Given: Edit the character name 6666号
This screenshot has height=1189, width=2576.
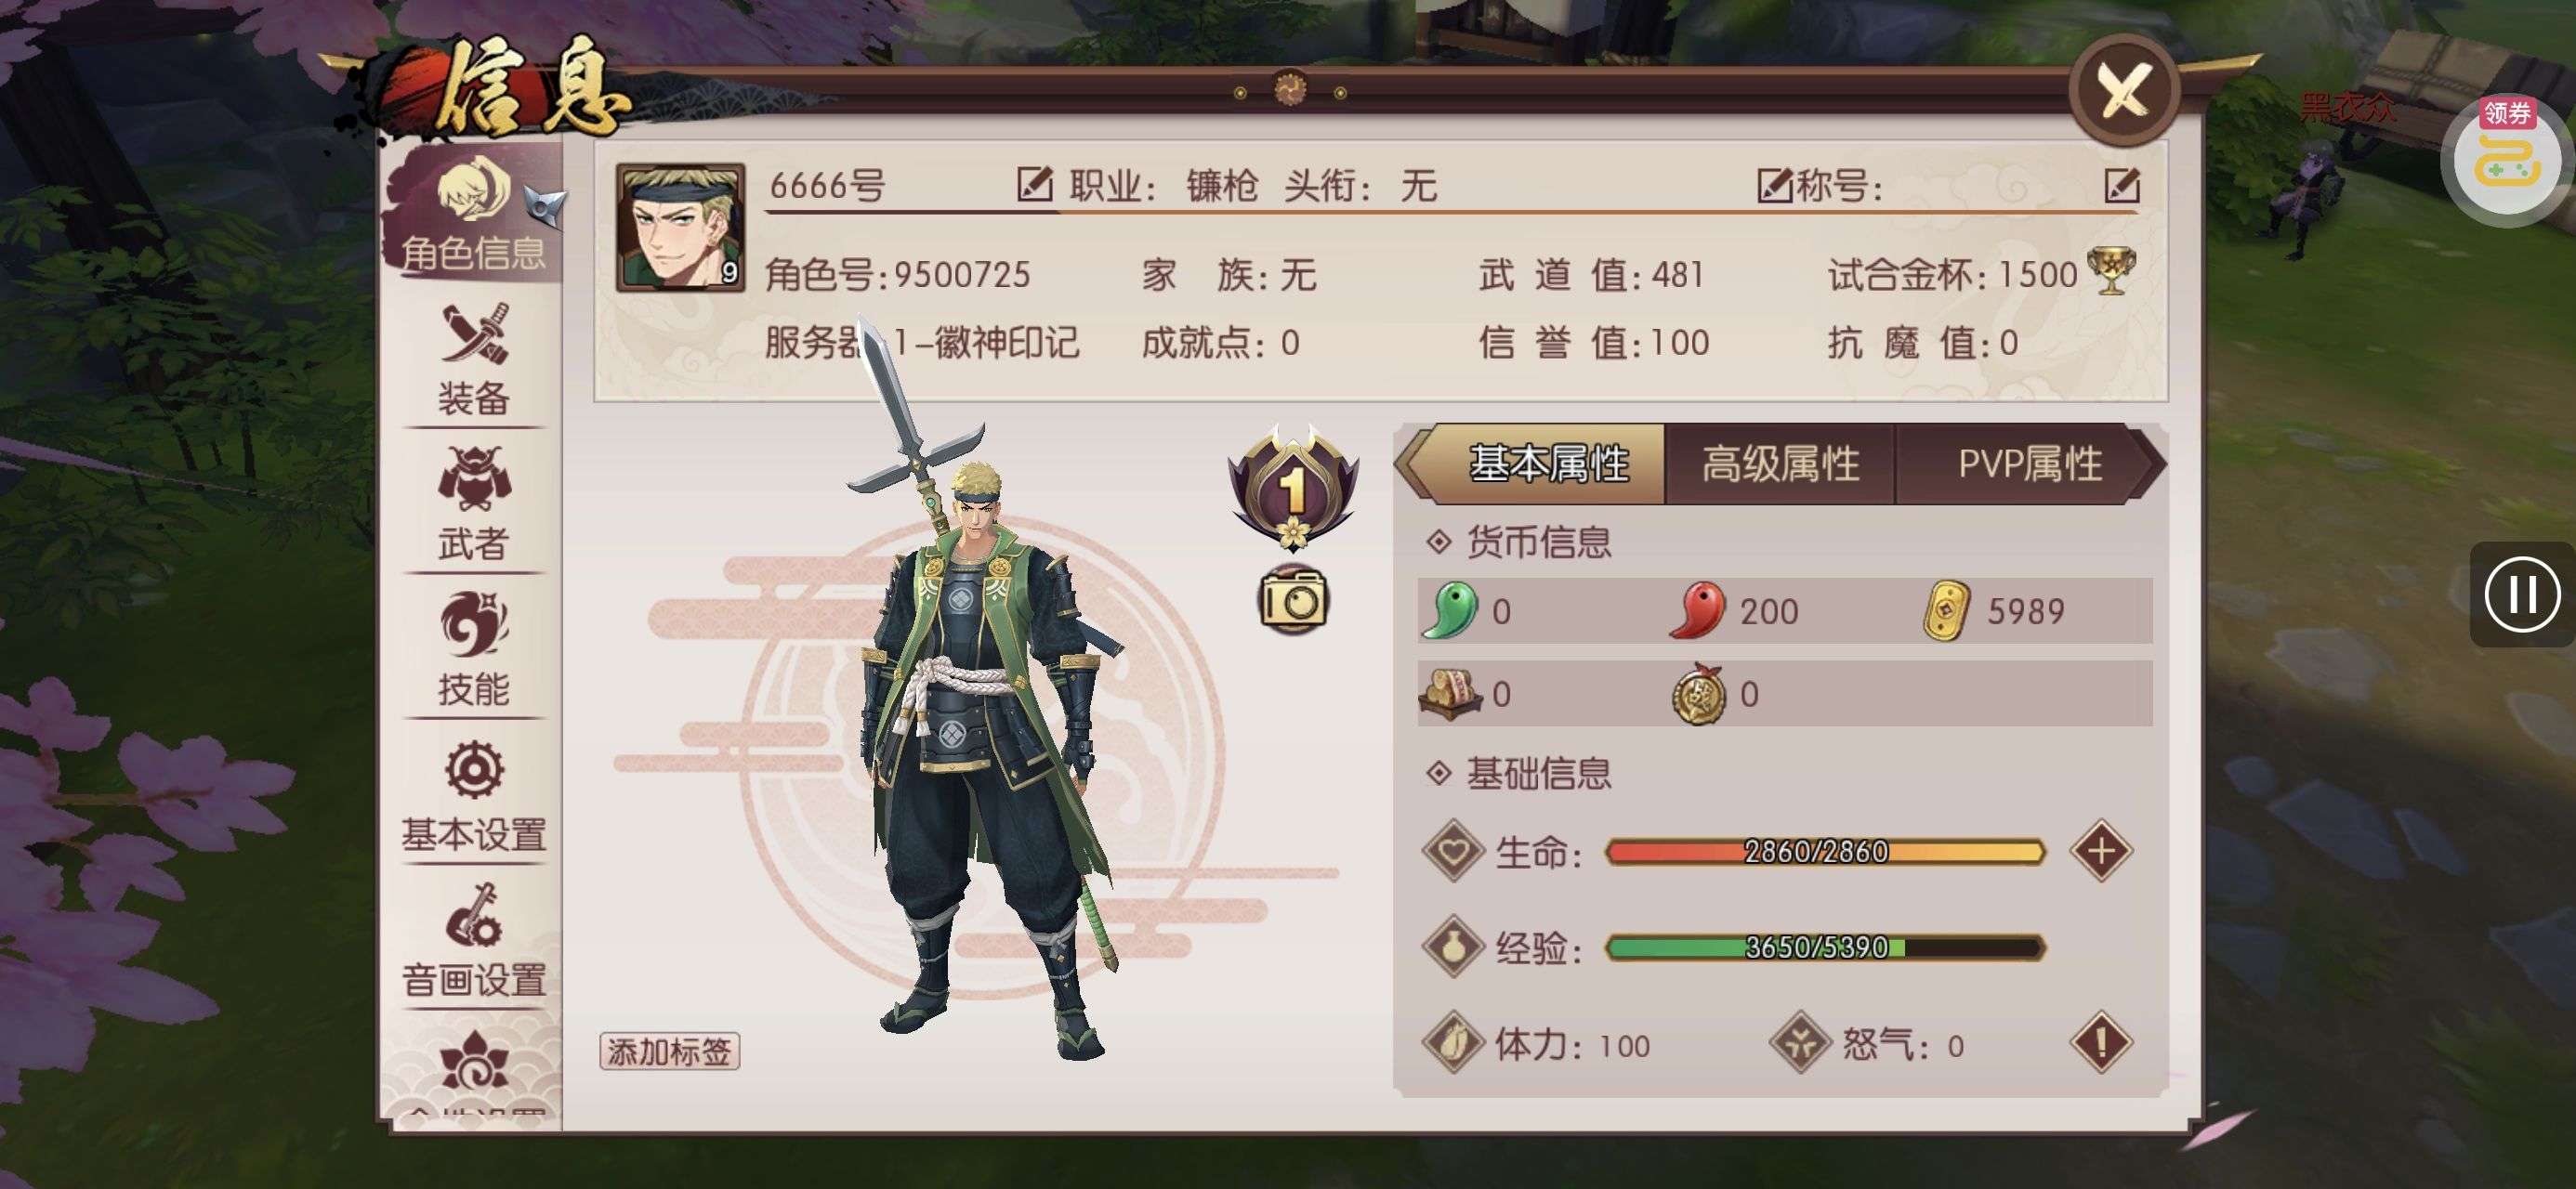Looking at the screenshot, I should pos(1034,184).
